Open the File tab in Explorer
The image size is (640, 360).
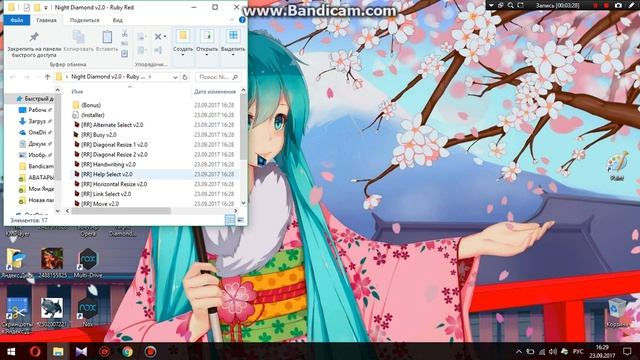click(17, 20)
